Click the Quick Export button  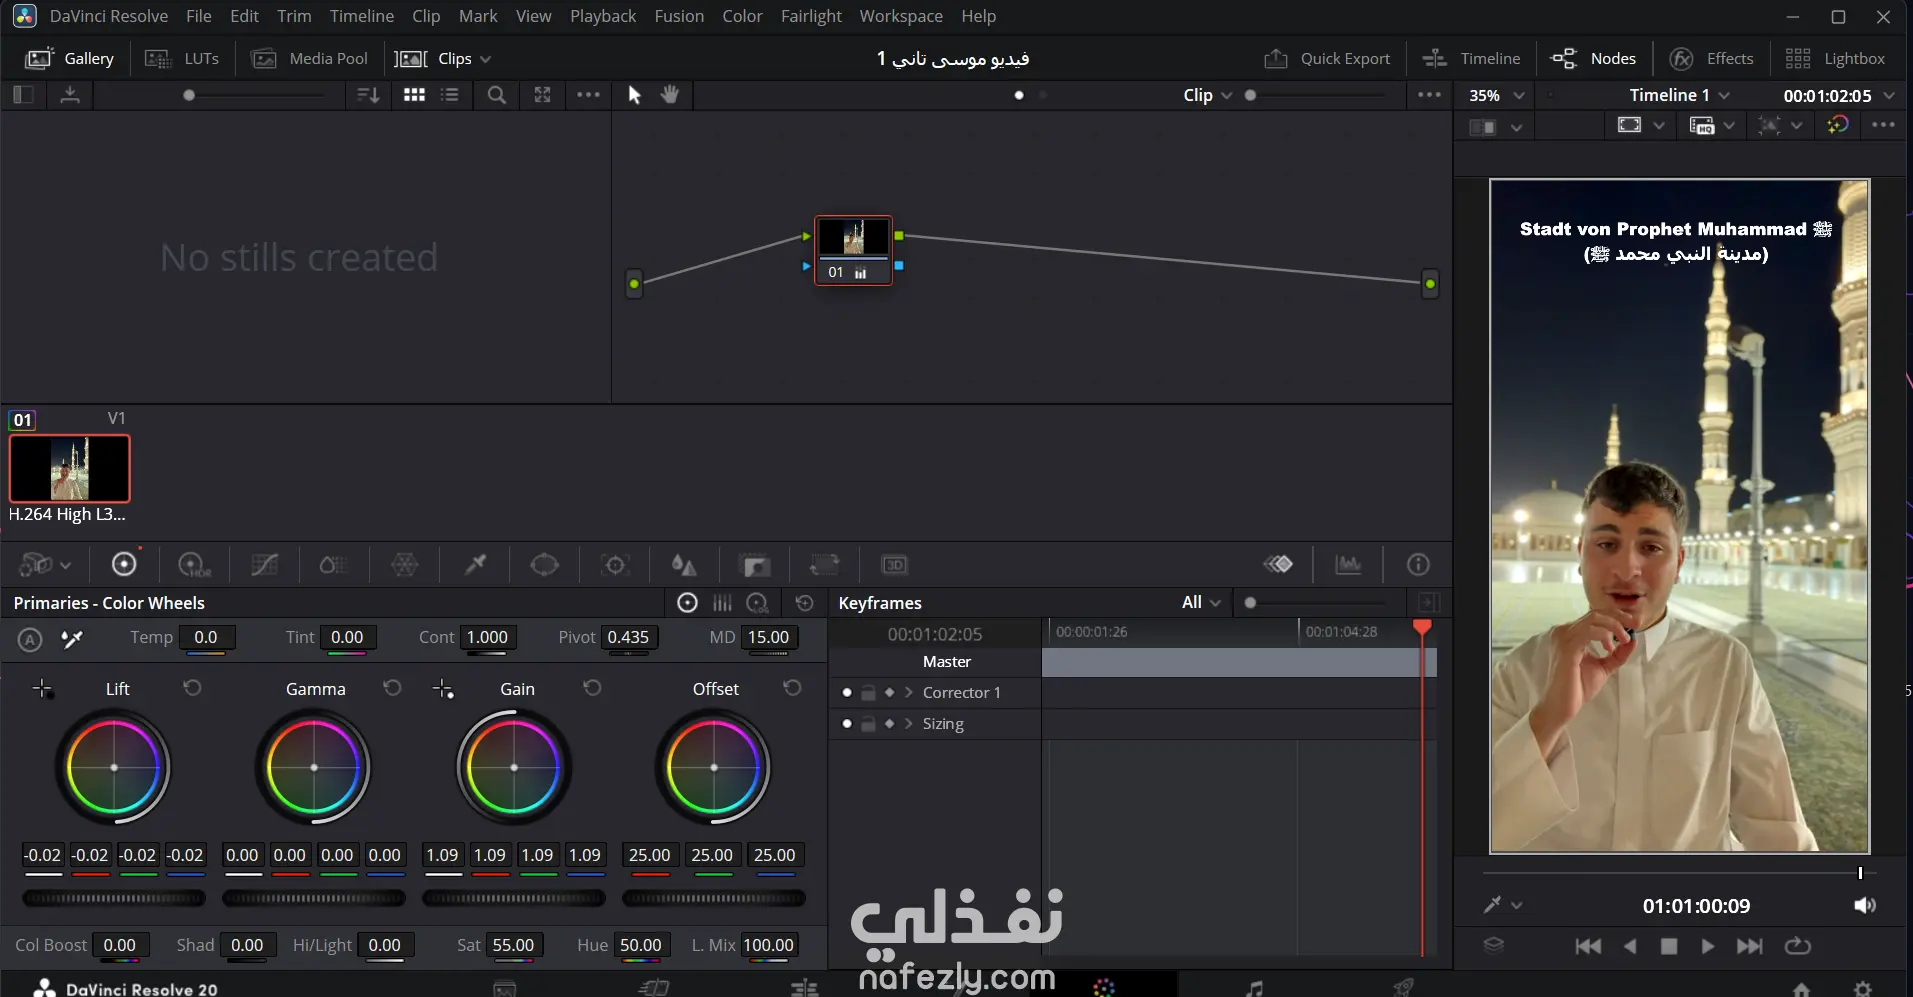(1327, 59)
